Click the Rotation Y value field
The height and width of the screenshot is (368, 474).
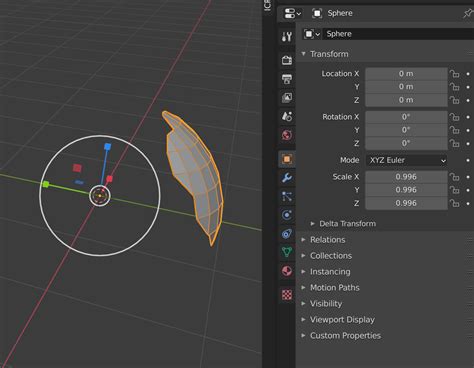[x=406, y=130]
